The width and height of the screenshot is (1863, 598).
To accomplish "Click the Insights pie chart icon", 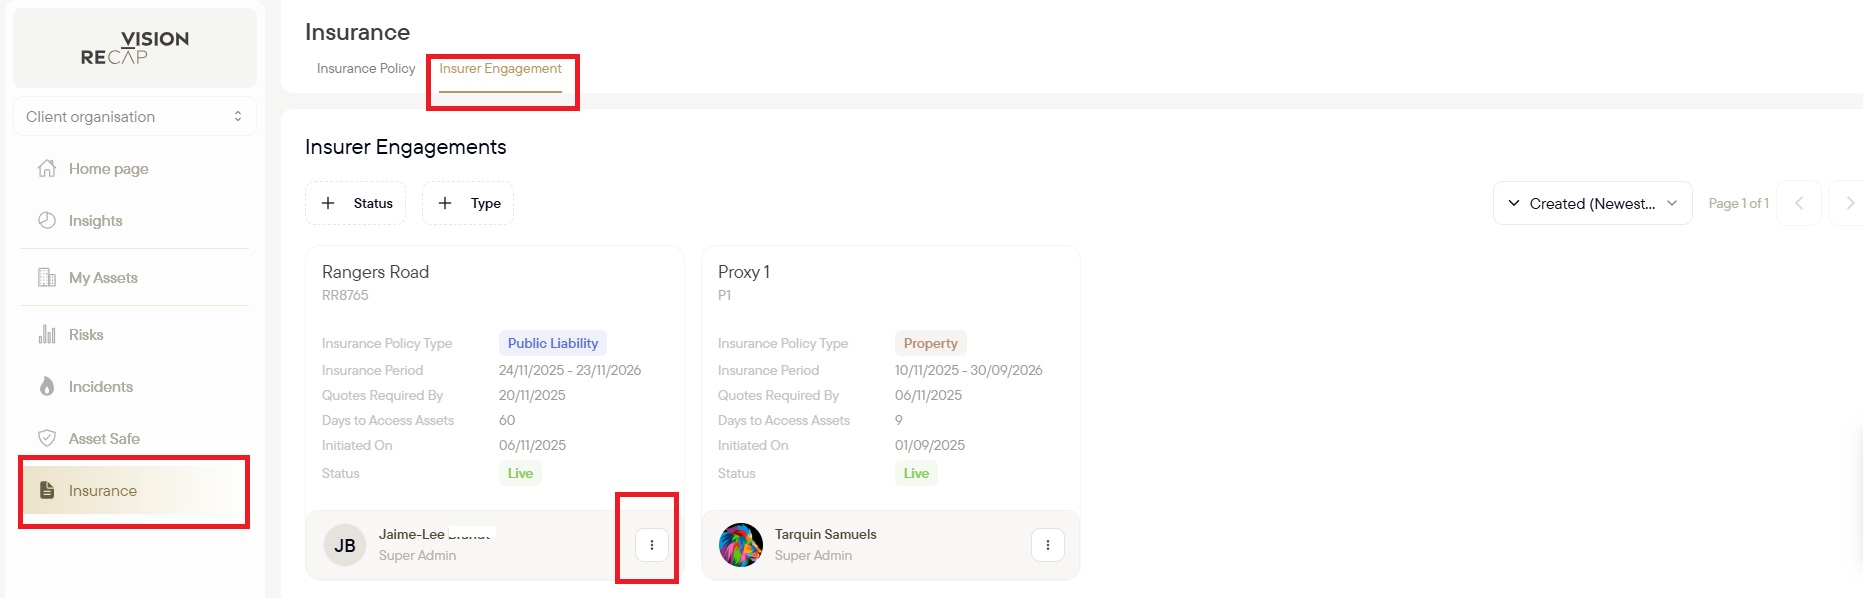I will [x=47, y=220].
